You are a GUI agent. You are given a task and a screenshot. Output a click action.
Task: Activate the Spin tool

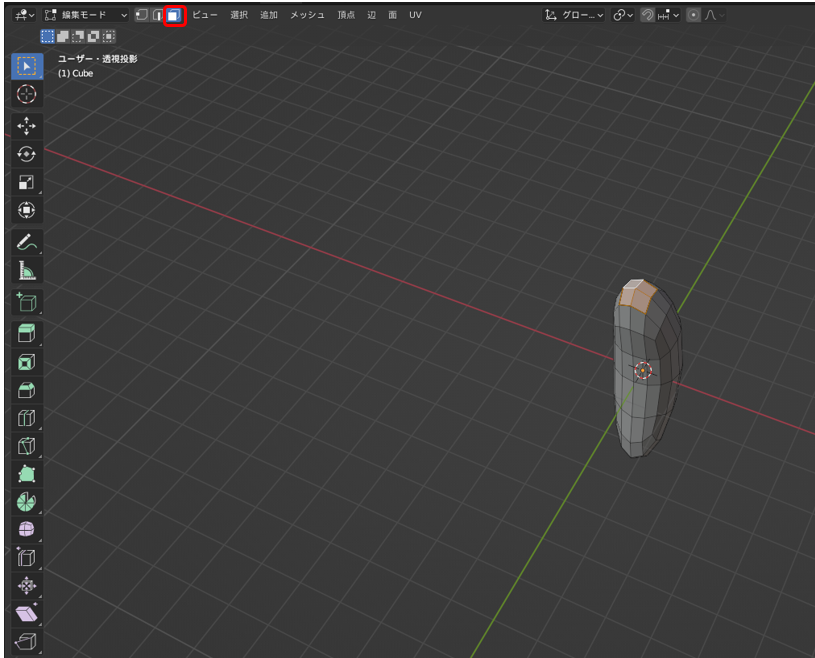(x=27, y=502)
